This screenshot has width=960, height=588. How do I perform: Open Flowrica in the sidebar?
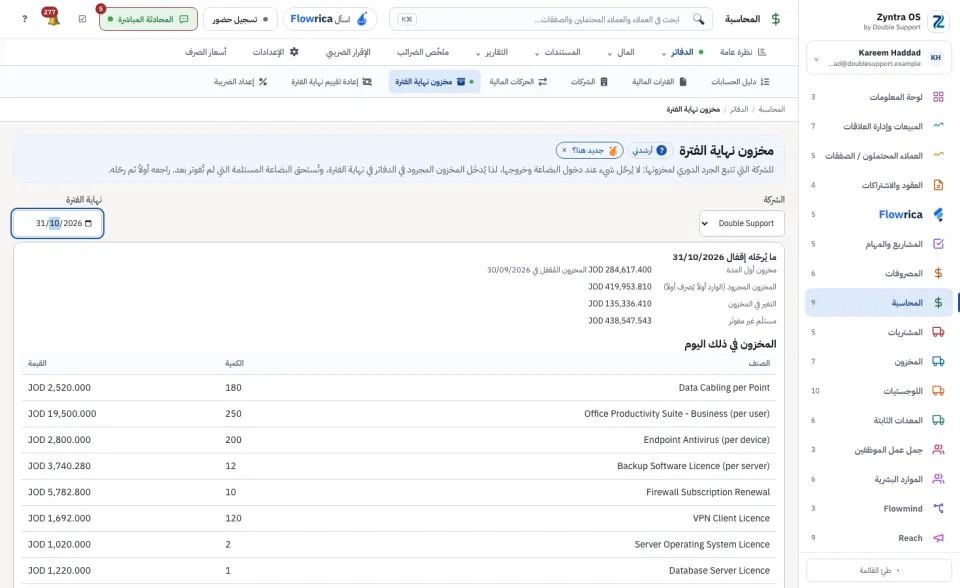pos(879,214)
